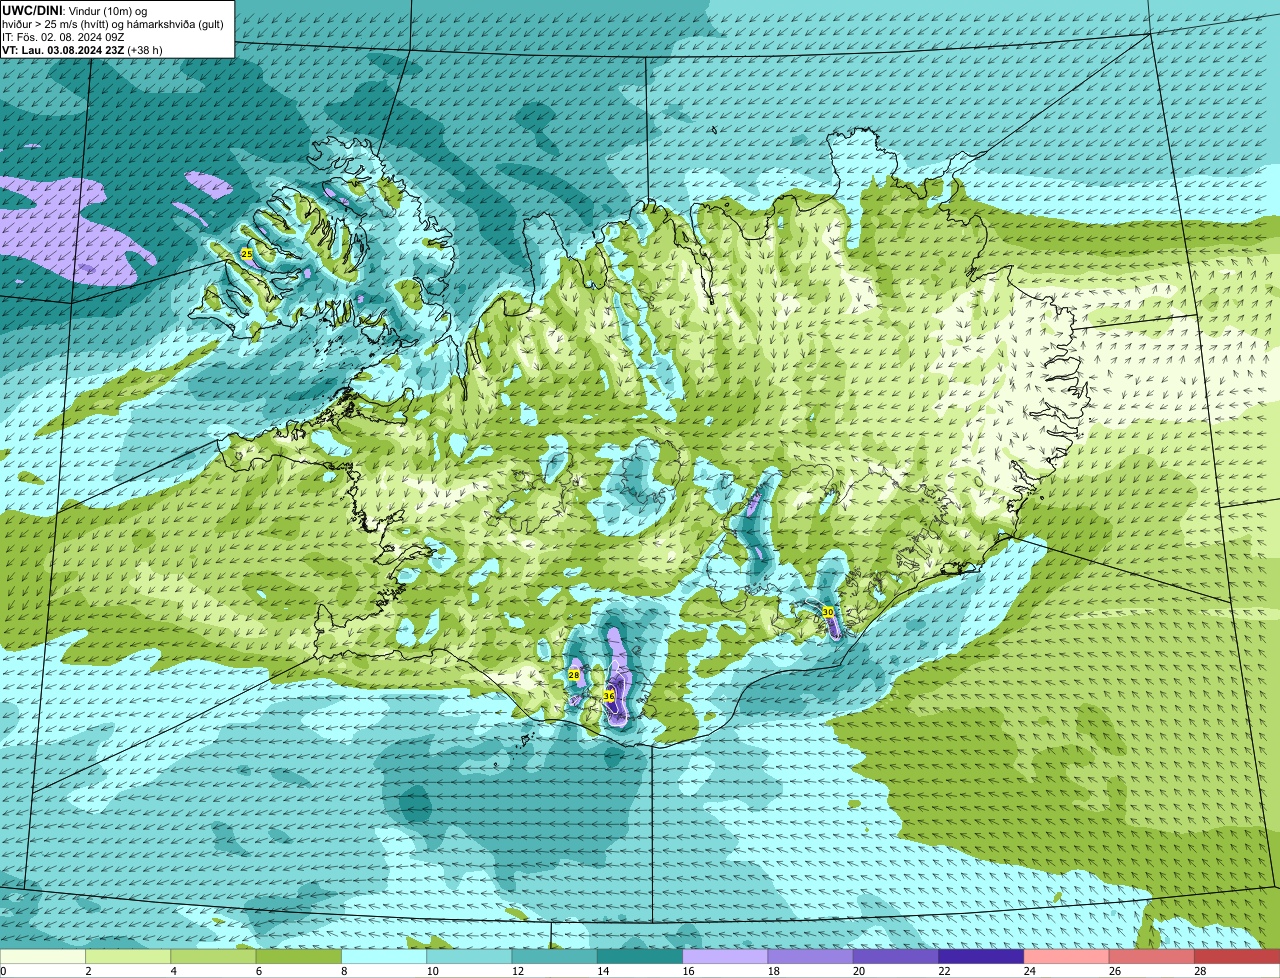Pick the 20–22 m/s violet swatch
The image size is (1280, 978).
pyautogui.click(x=896, y=956)
